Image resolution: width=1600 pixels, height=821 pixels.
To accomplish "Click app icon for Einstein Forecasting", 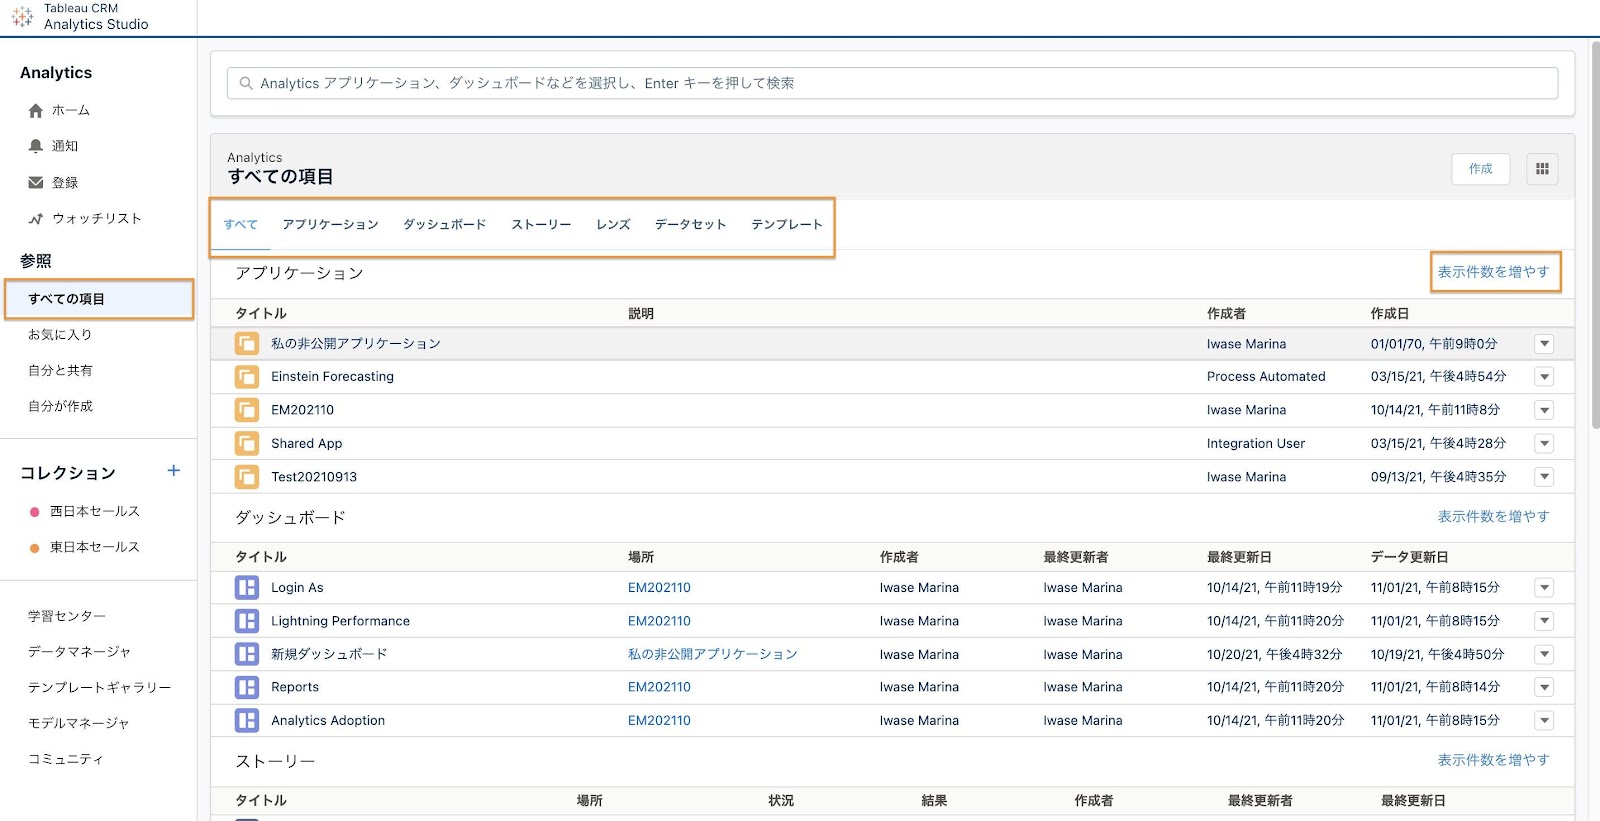I will (x=247, y=377).
